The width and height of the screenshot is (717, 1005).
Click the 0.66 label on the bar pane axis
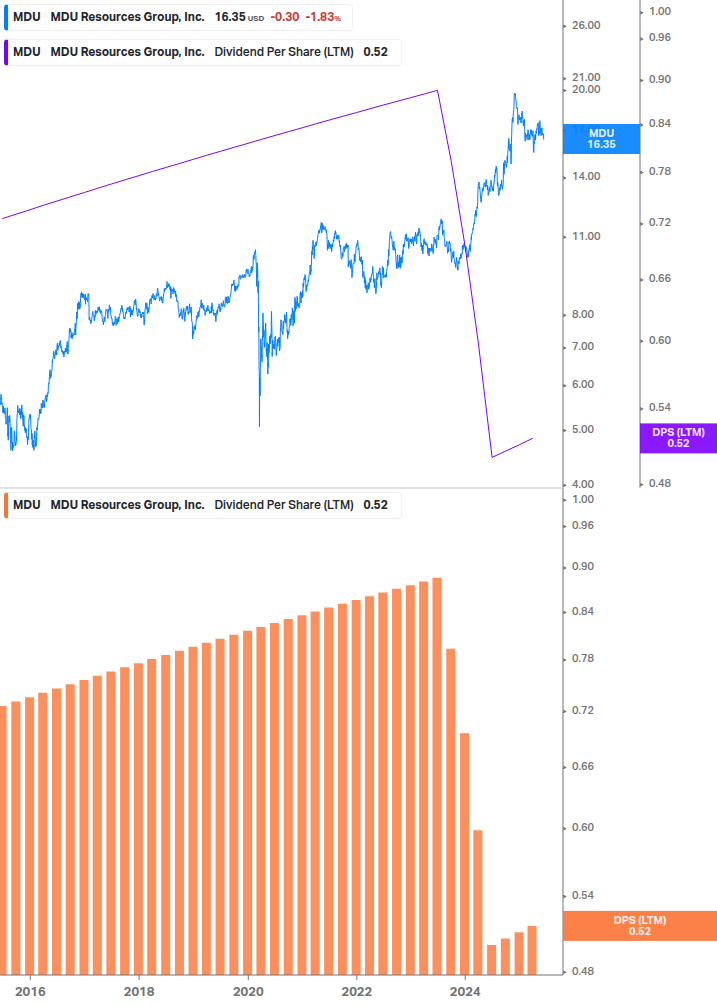tap(583, 767)
